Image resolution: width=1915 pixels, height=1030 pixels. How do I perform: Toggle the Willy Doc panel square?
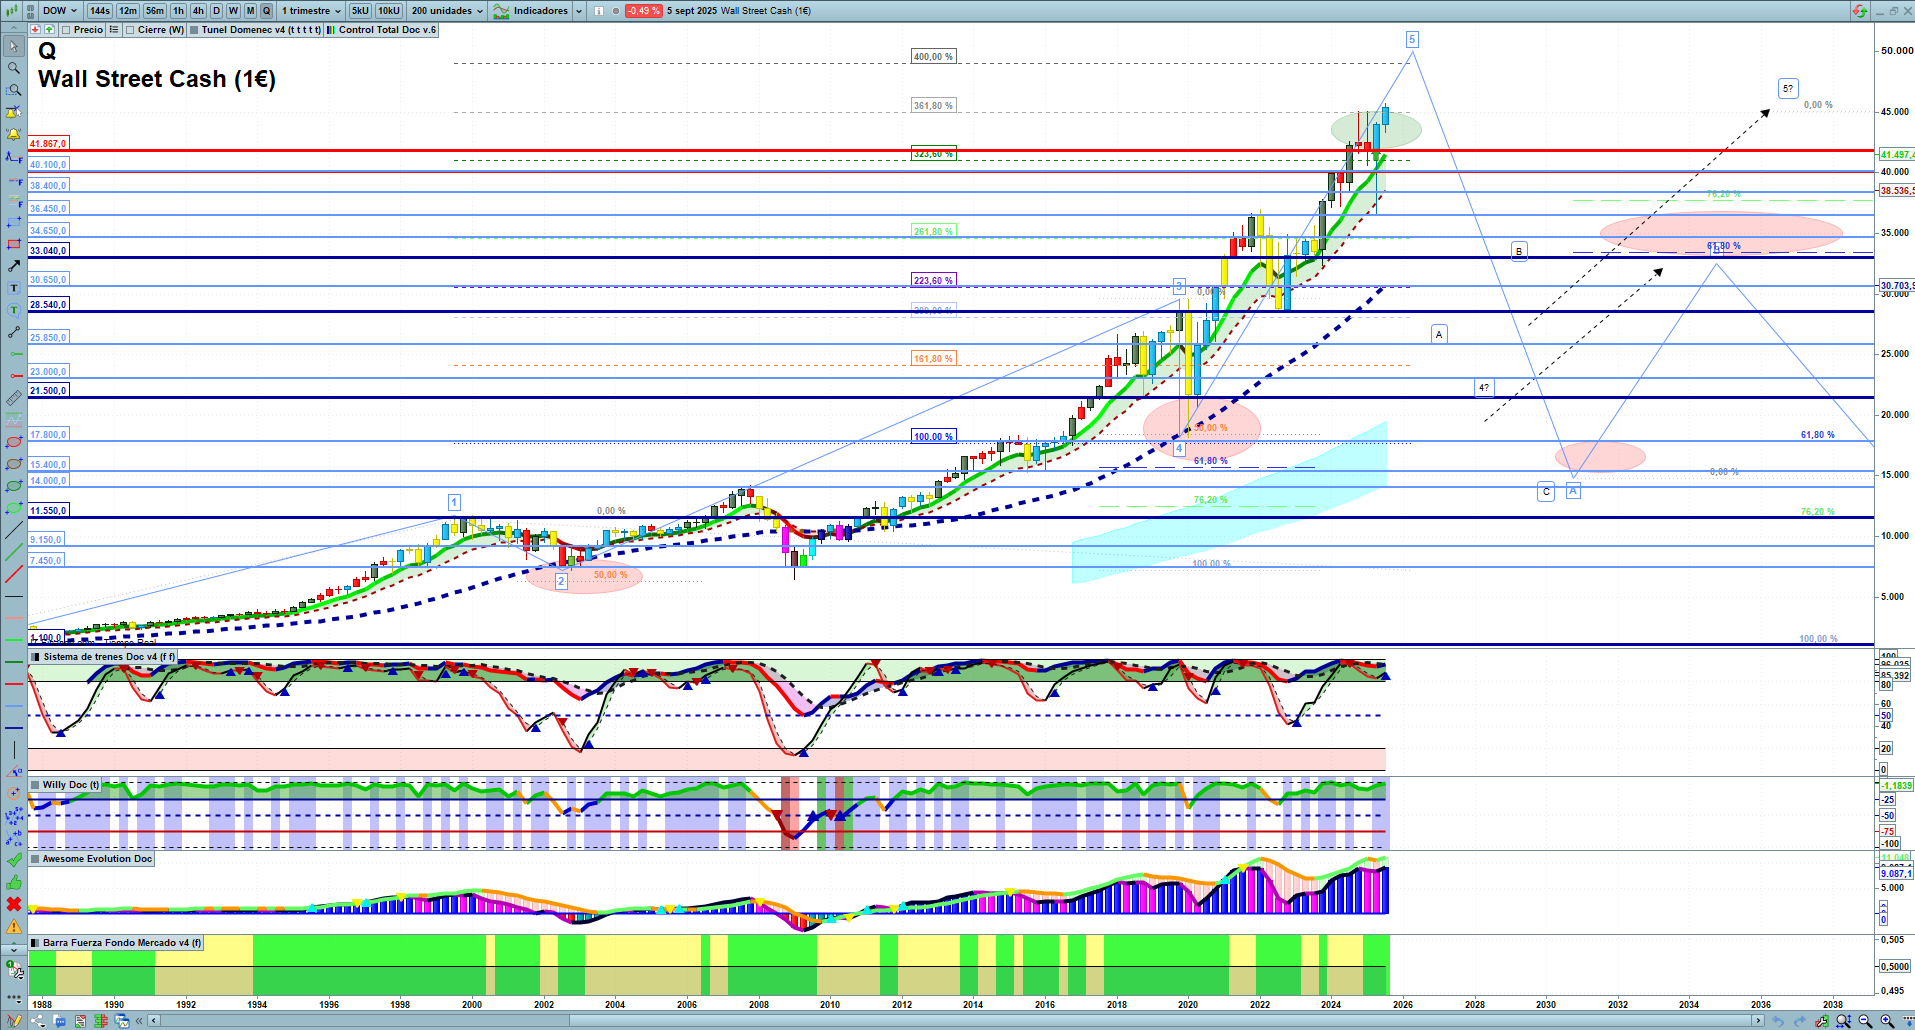(x=36, y=785)
